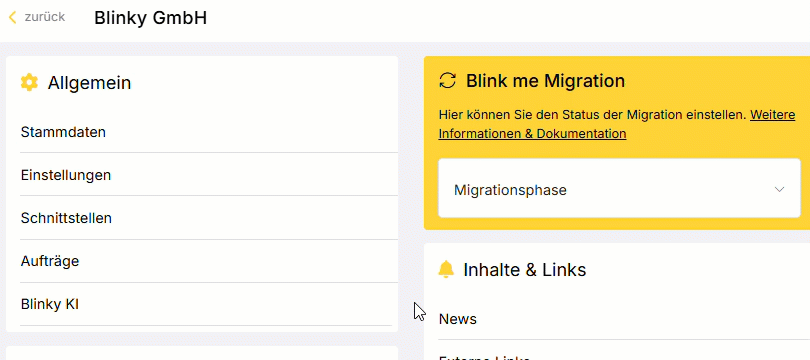This screenshot has height=360, width=810.
Task: Click the Allgemein section heading
Action: (x=89, y=83)
